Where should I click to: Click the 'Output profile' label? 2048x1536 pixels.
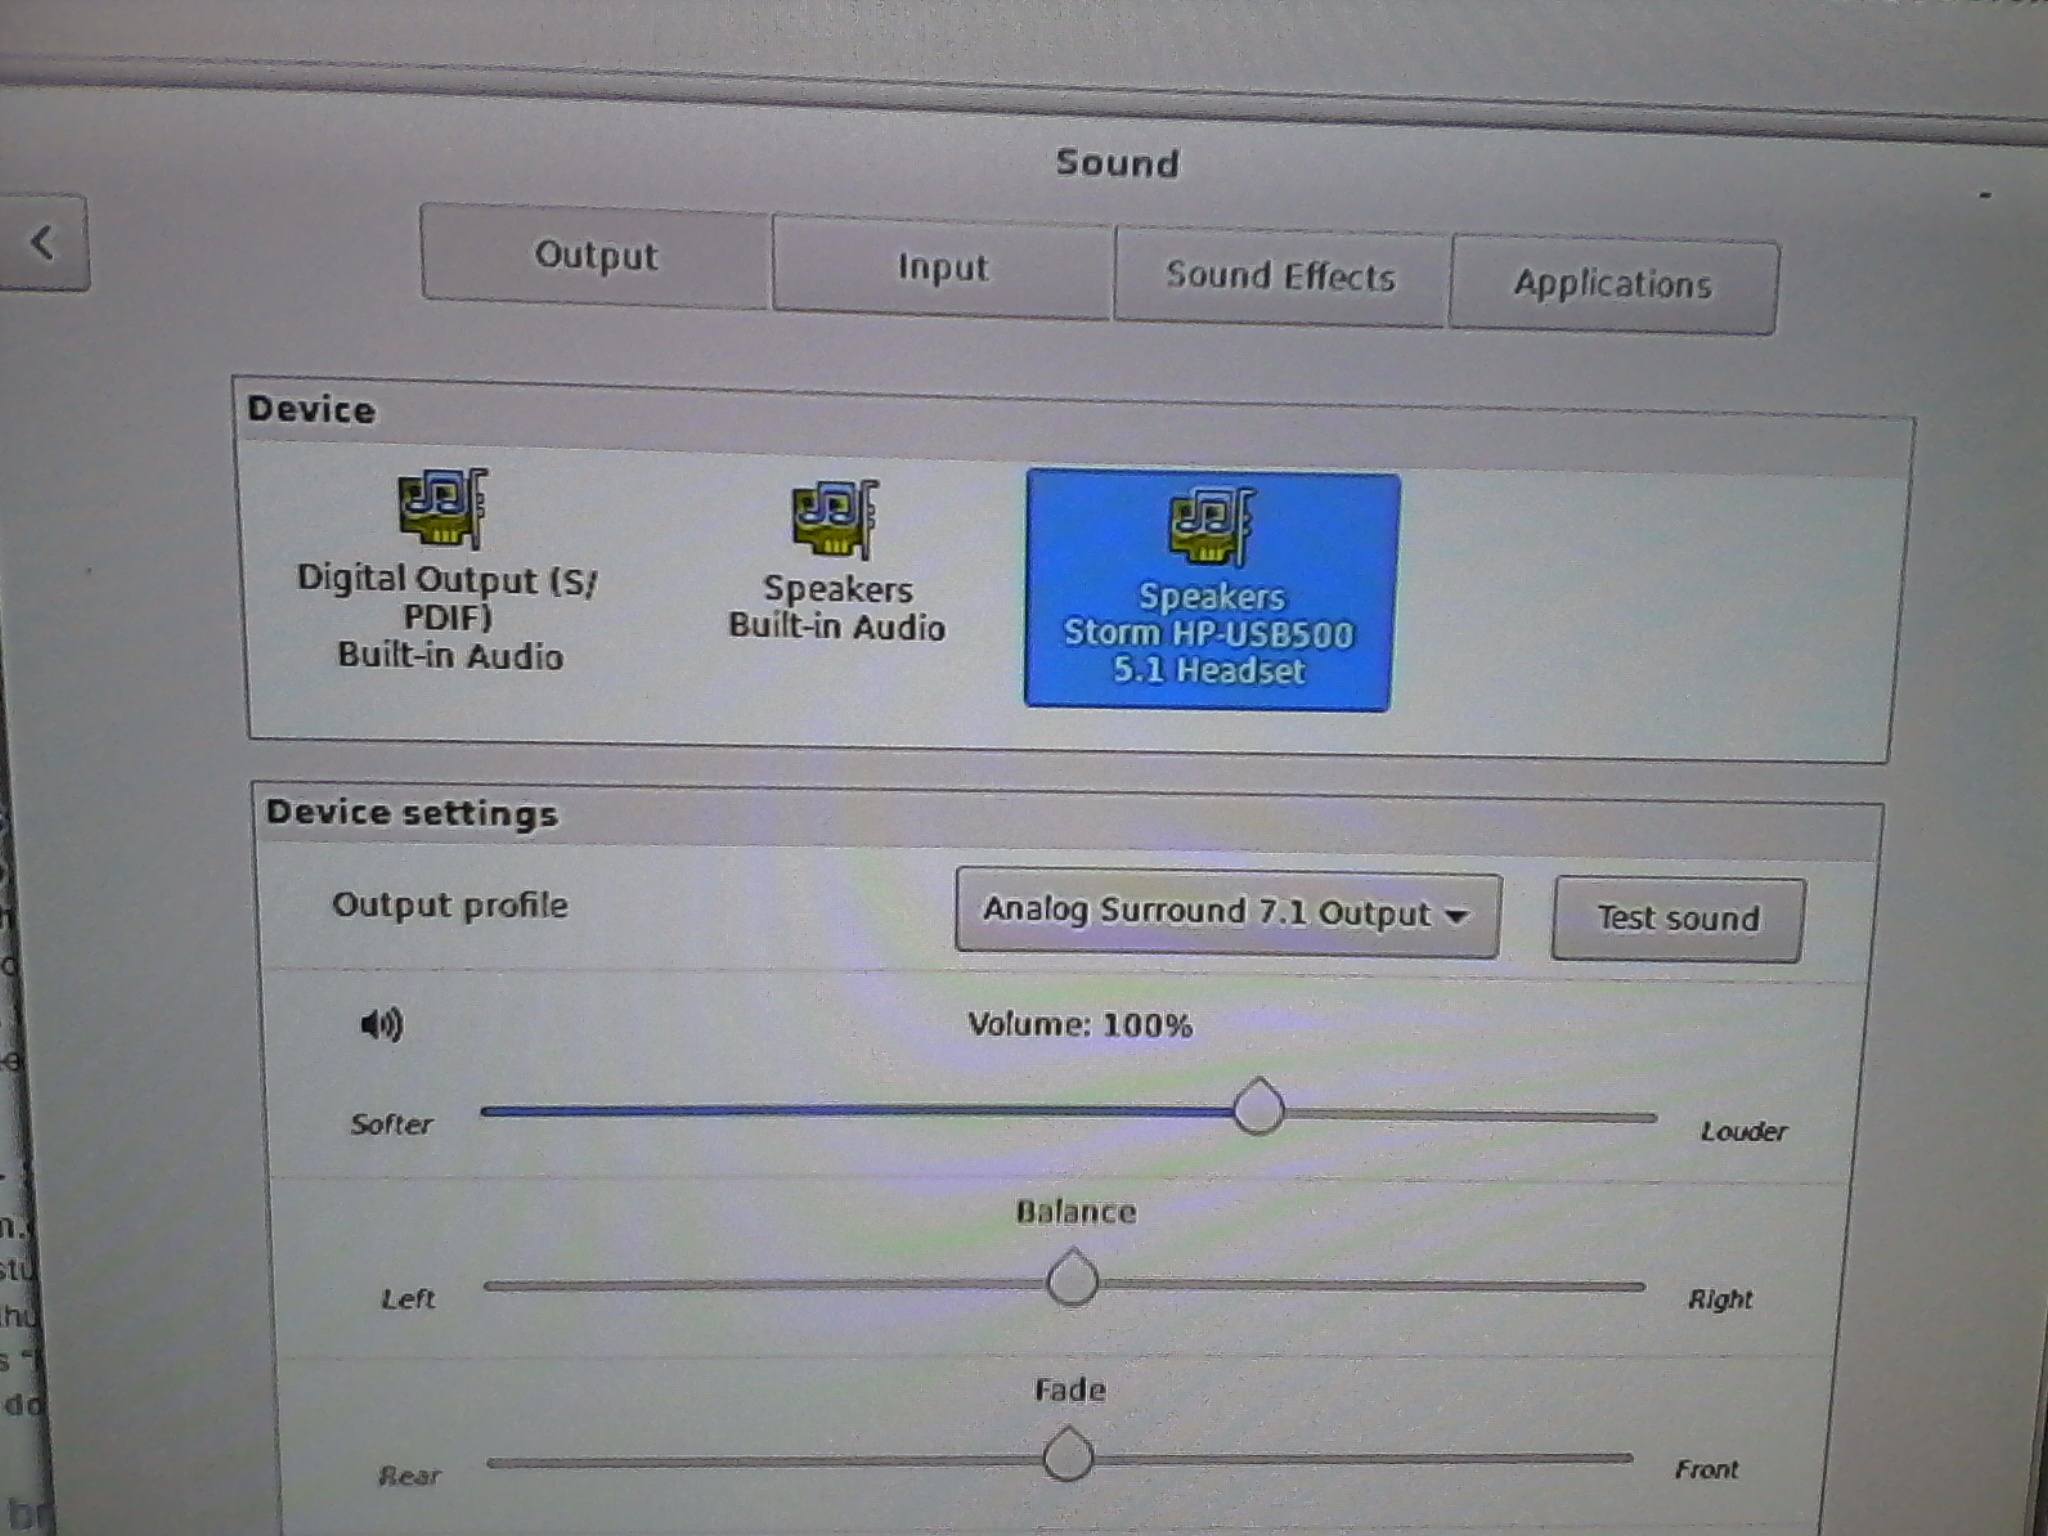450,906
